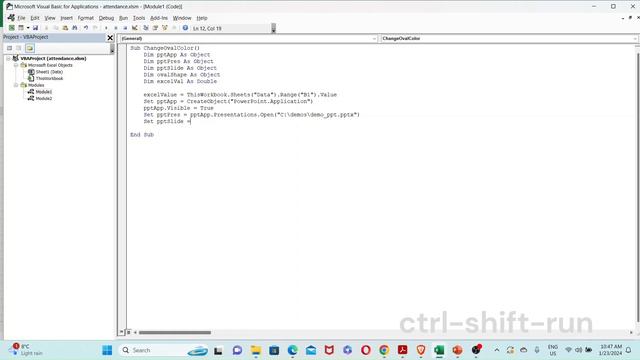The image size is (640, 360).
Task: Switch to Full Module View button
Action: coord(128,332)
